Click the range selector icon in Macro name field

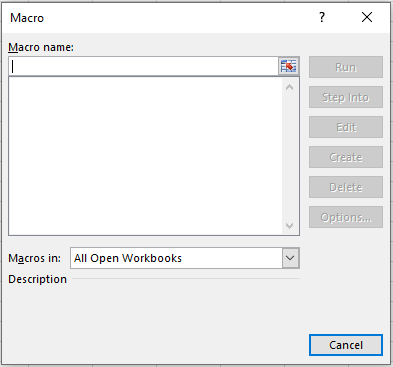coord(288,66)
